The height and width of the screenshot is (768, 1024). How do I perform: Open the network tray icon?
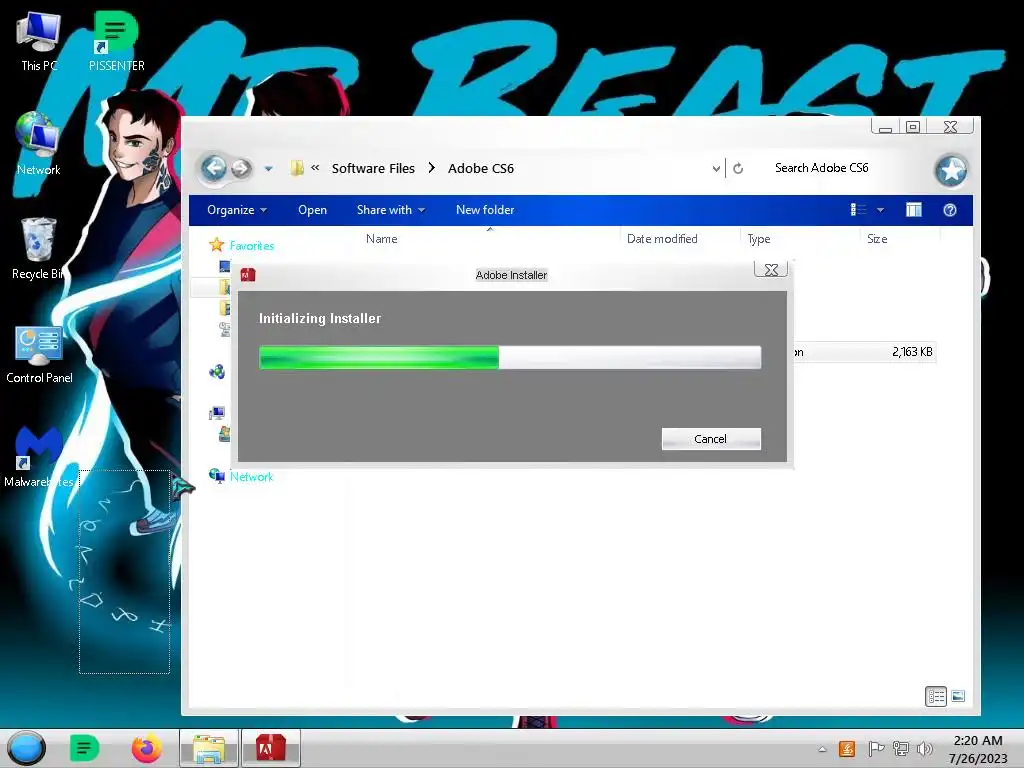point(901,749)
